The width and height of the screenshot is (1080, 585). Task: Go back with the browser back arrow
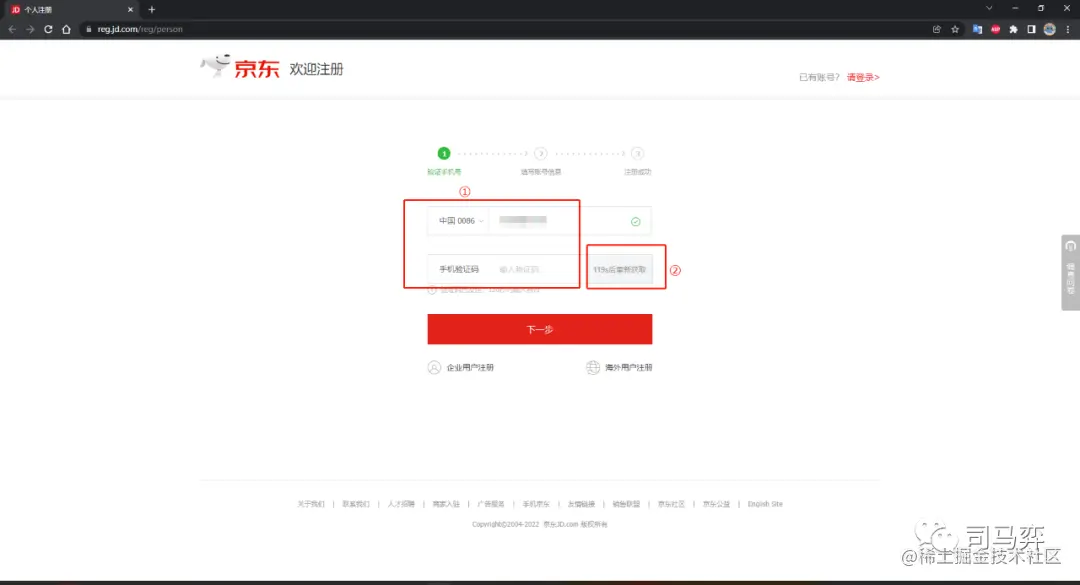pyautogui.click(x=12, y=29)
